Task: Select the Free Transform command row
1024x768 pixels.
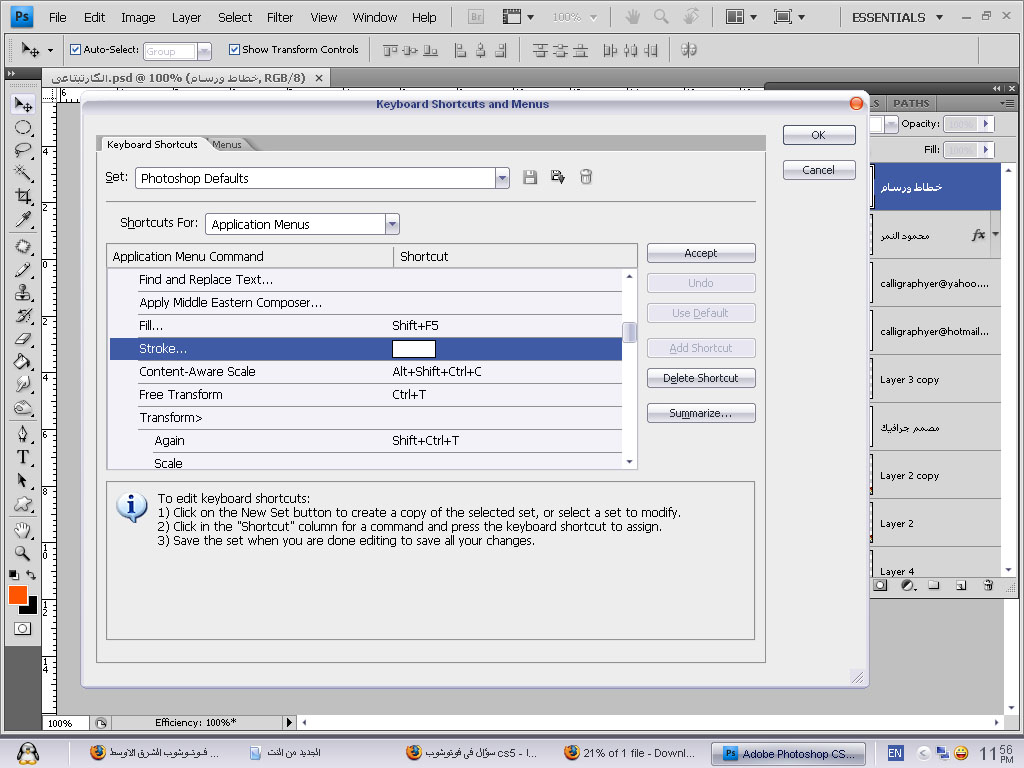Action: tap(366, 394)
